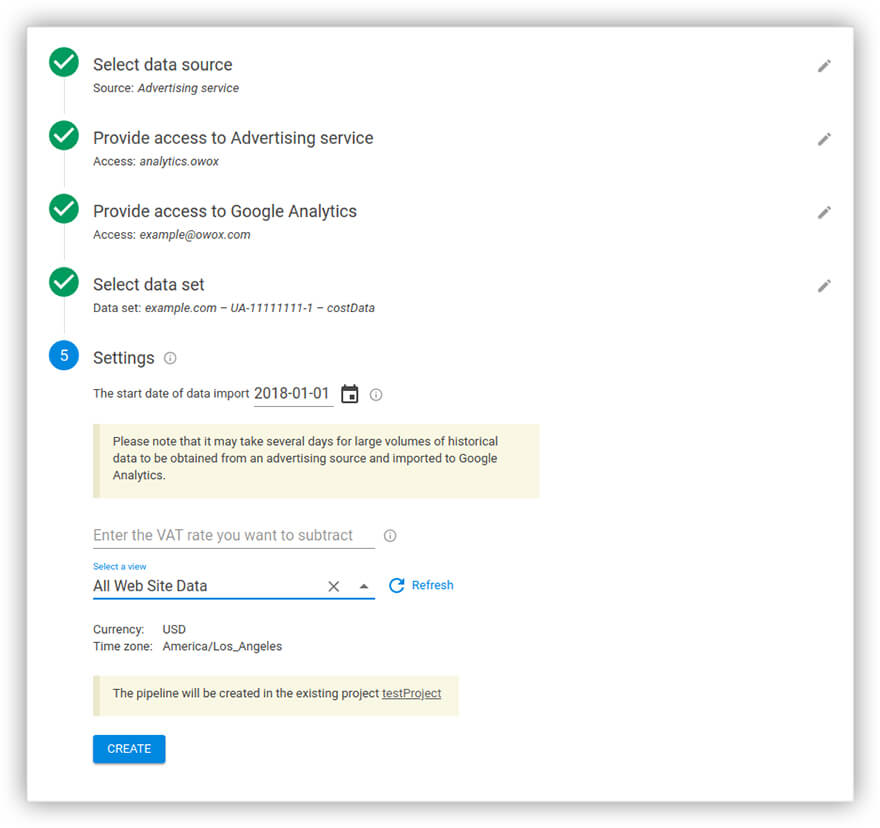The height and width of the screenshot is (828, 880).
Task: Click pencil icon beside Select data set
Action: pos(824,286)
